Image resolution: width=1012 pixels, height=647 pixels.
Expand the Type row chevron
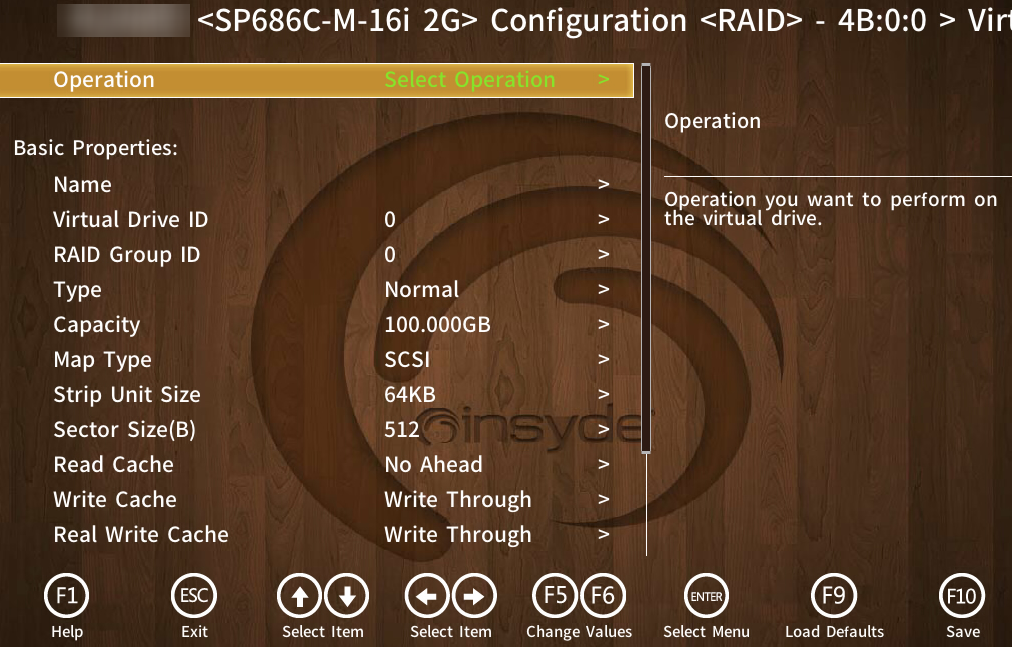tap(603, 289)
